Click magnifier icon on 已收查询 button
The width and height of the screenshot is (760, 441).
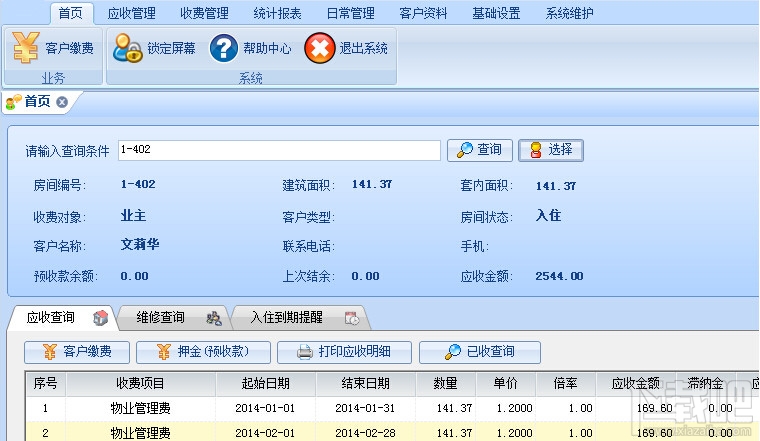click(453, 352)
